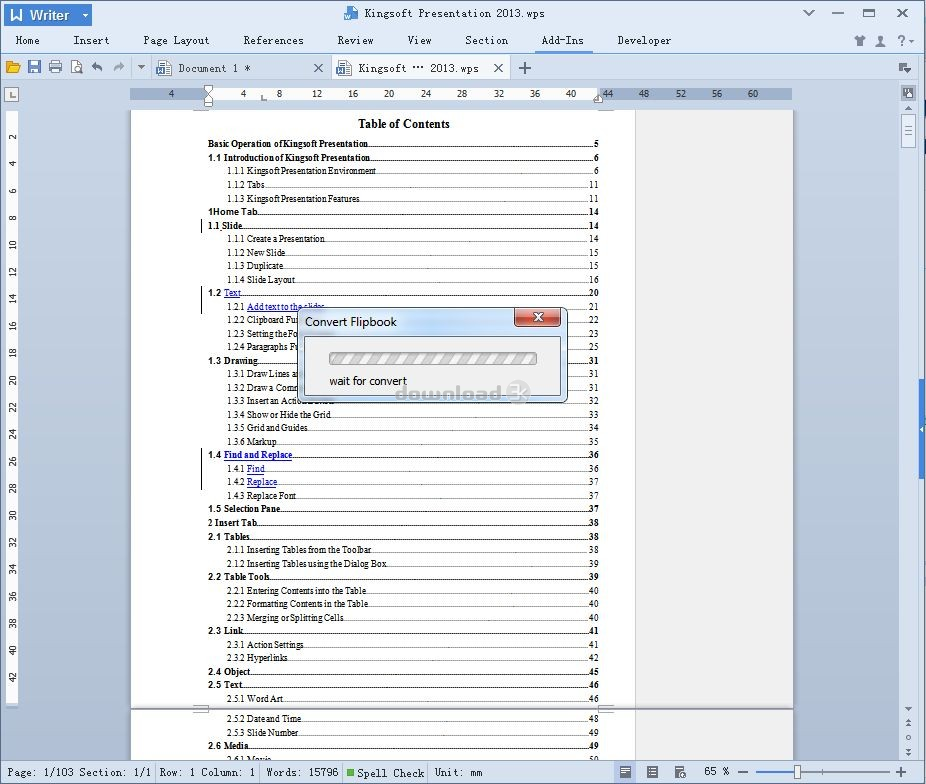Click the vertical scrollbar thumb
The image size is (926, 784).
908,130
